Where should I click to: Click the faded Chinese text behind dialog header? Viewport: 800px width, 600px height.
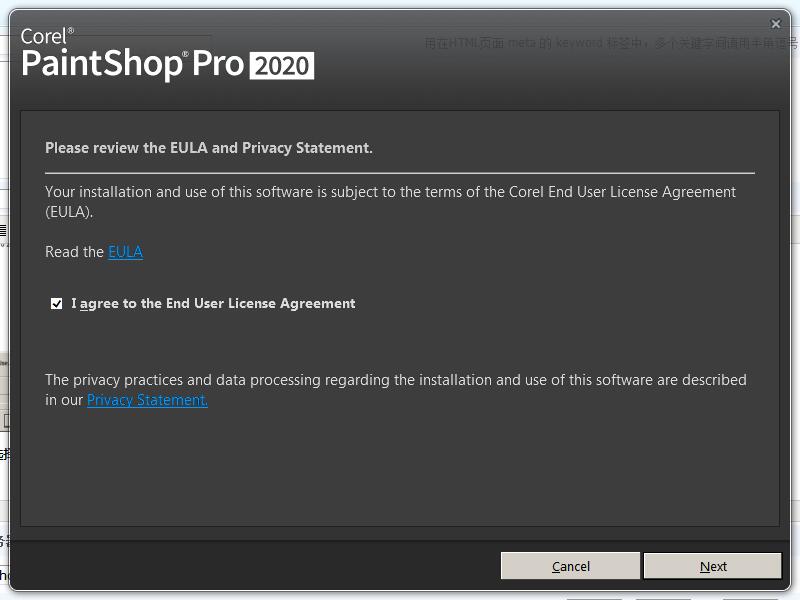coord(610,43)
